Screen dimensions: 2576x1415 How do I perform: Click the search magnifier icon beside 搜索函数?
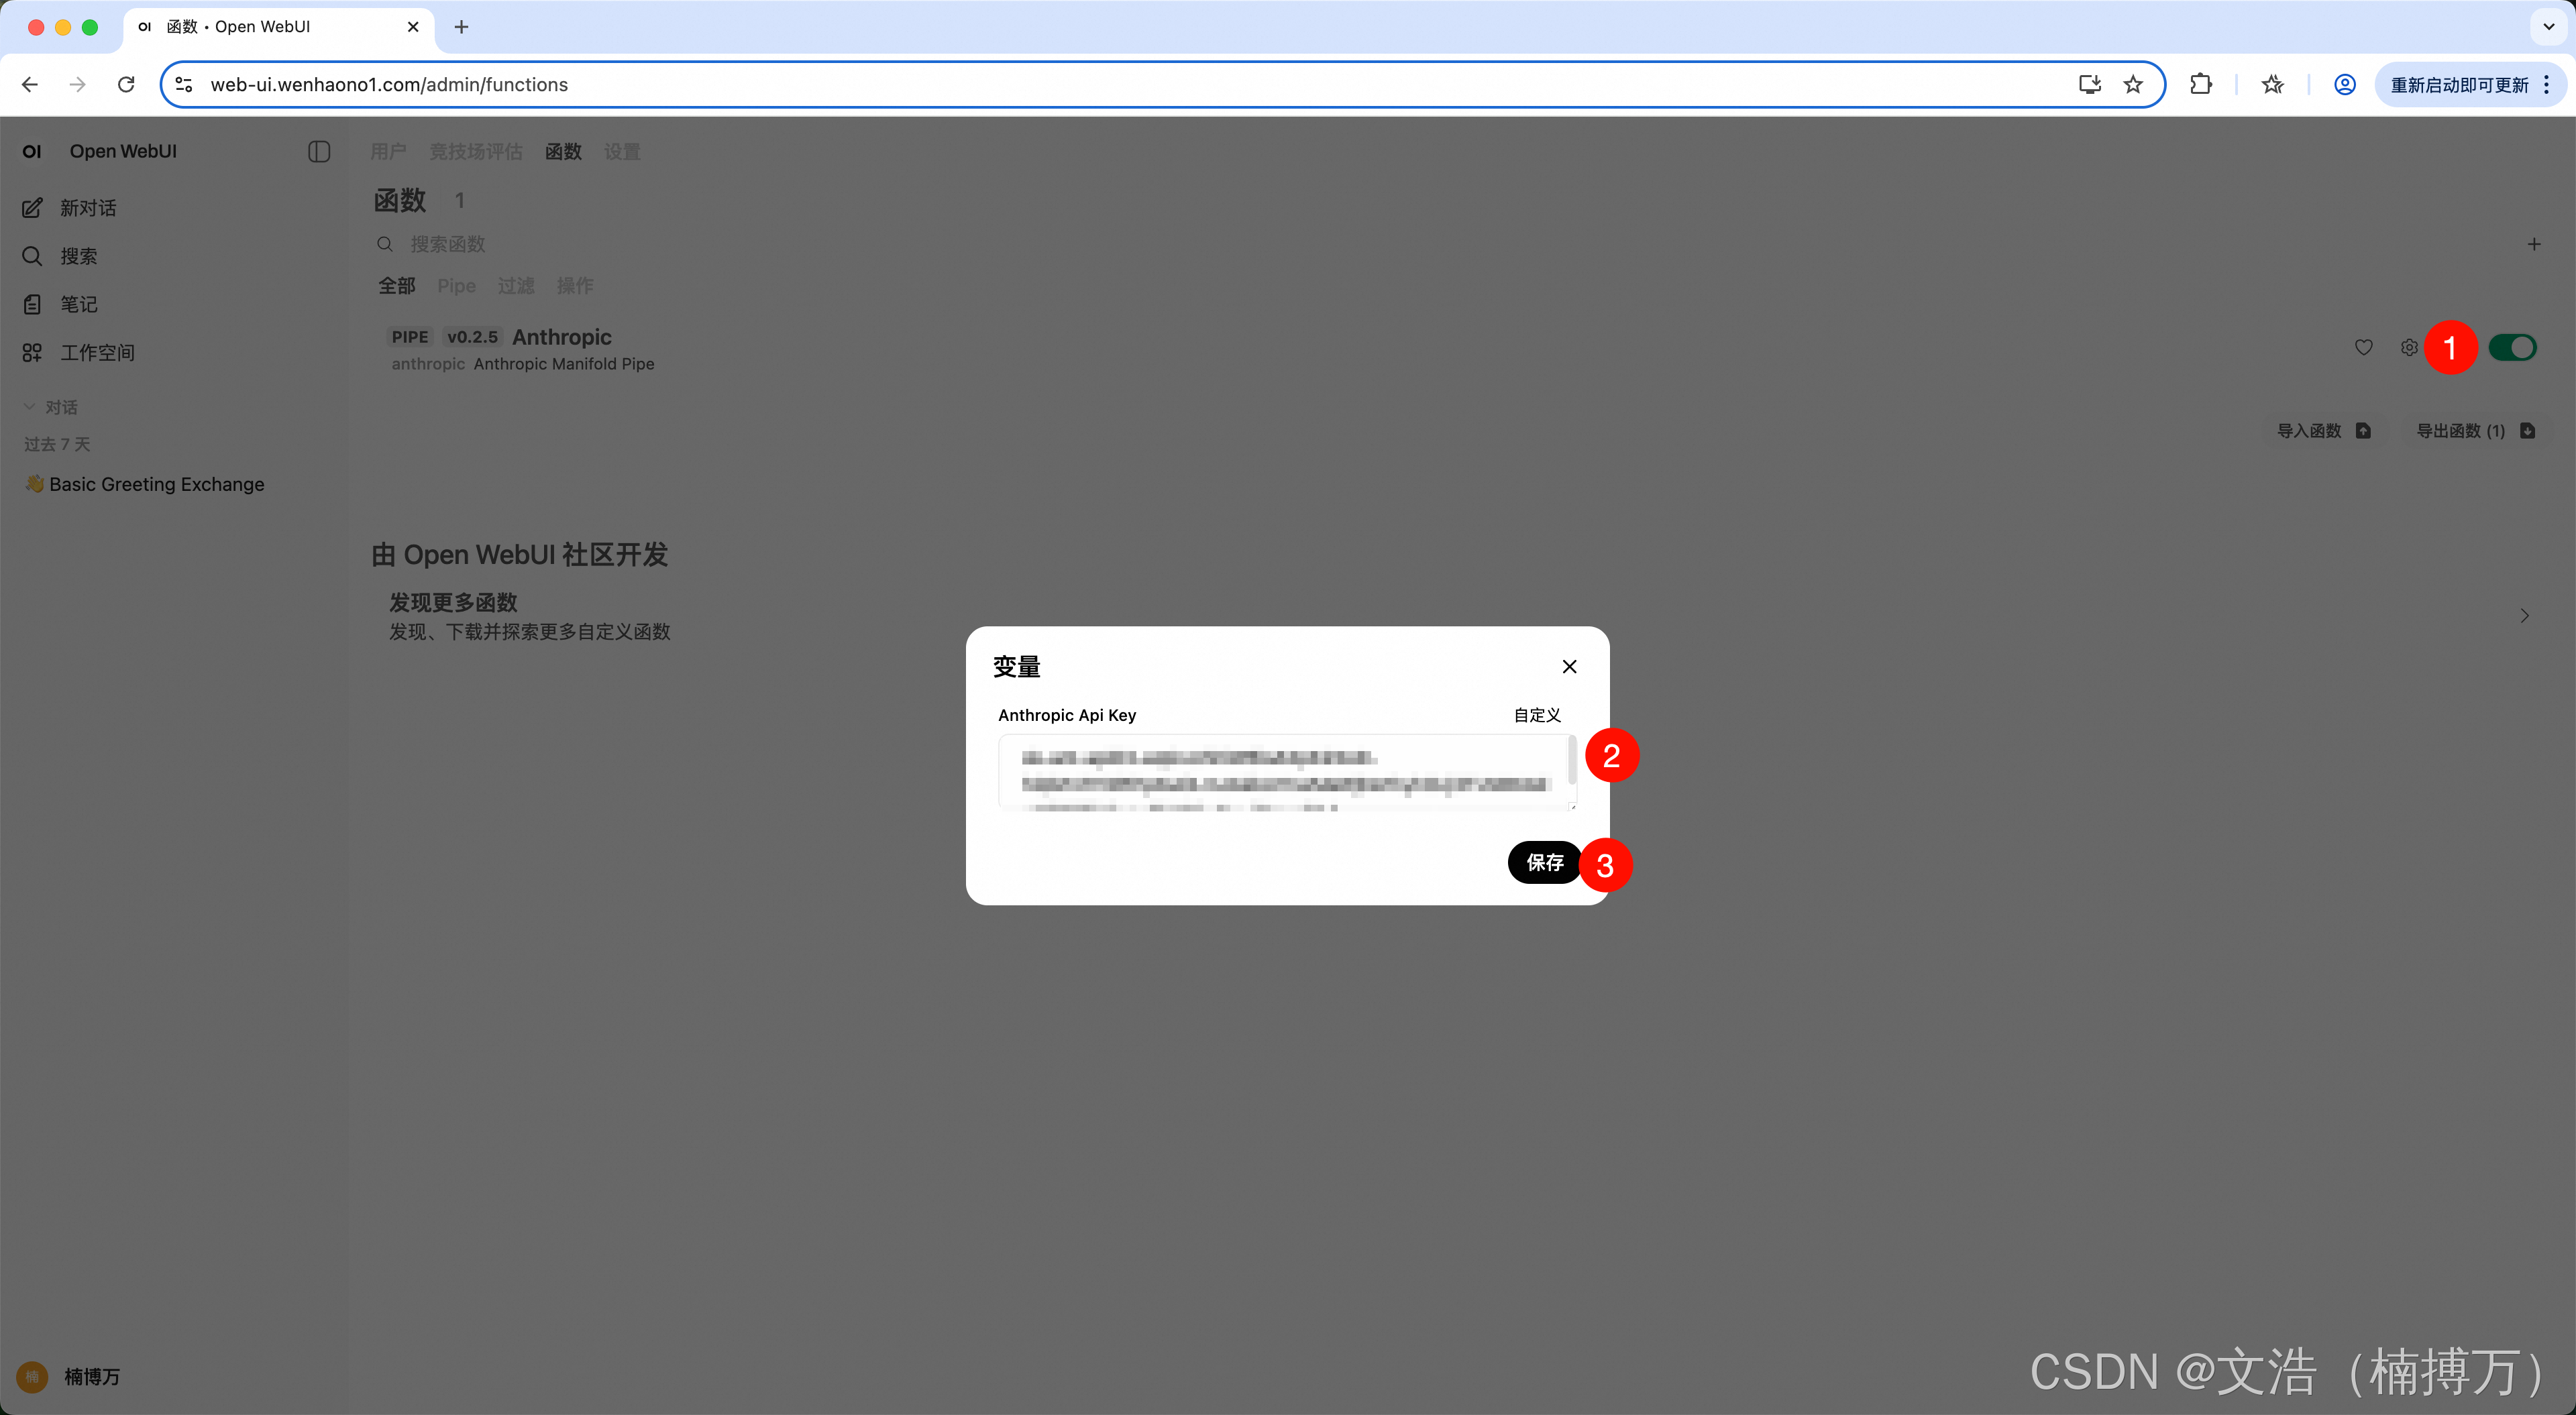384,244
